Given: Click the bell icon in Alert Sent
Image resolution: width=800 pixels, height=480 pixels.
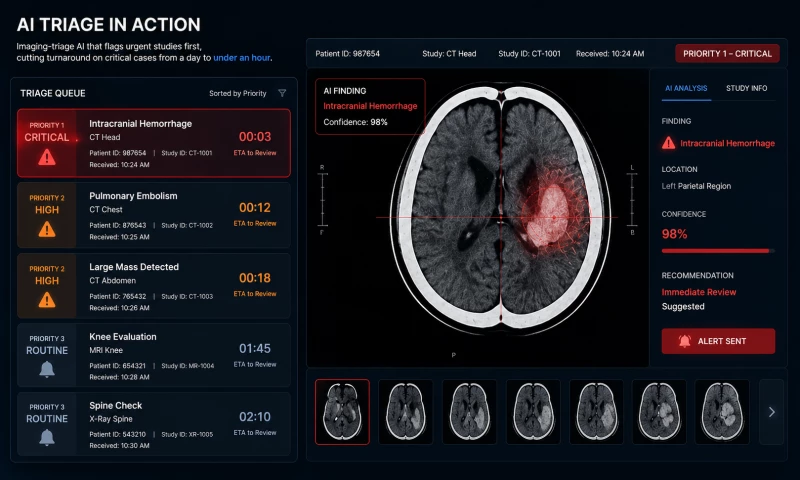Looking at the screenshot, I should pos(685,341).
